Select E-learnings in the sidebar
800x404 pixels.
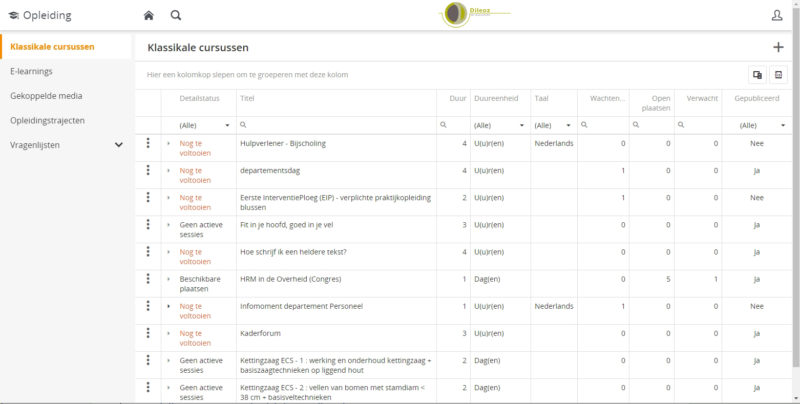(31, 72)
